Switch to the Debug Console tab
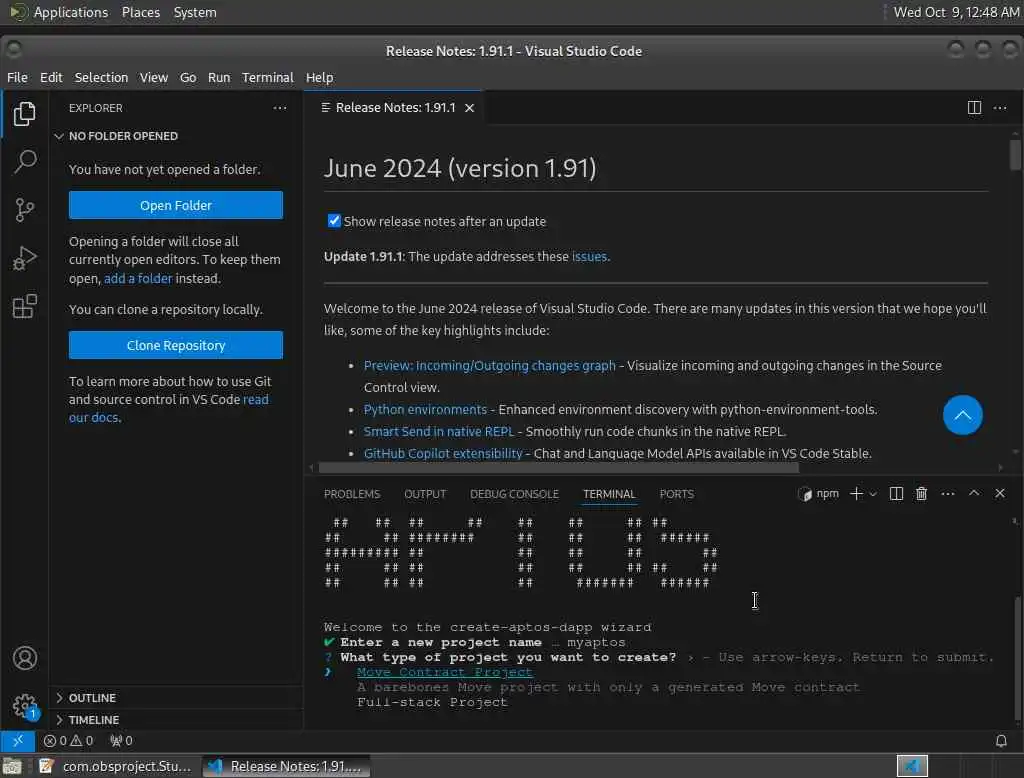Image resolution: width=1024 pixels, height=778 pixels. (514, 494)
